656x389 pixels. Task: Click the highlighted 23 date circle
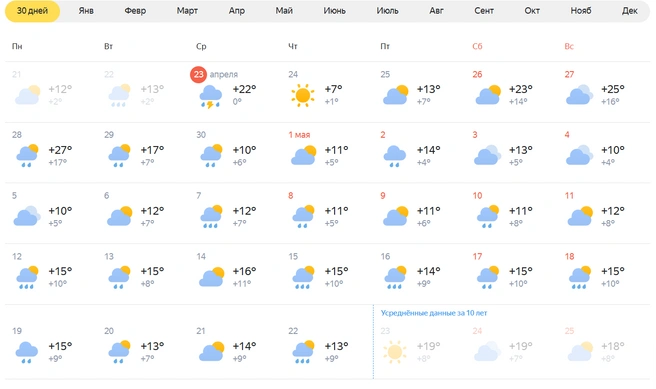[198, 74]
